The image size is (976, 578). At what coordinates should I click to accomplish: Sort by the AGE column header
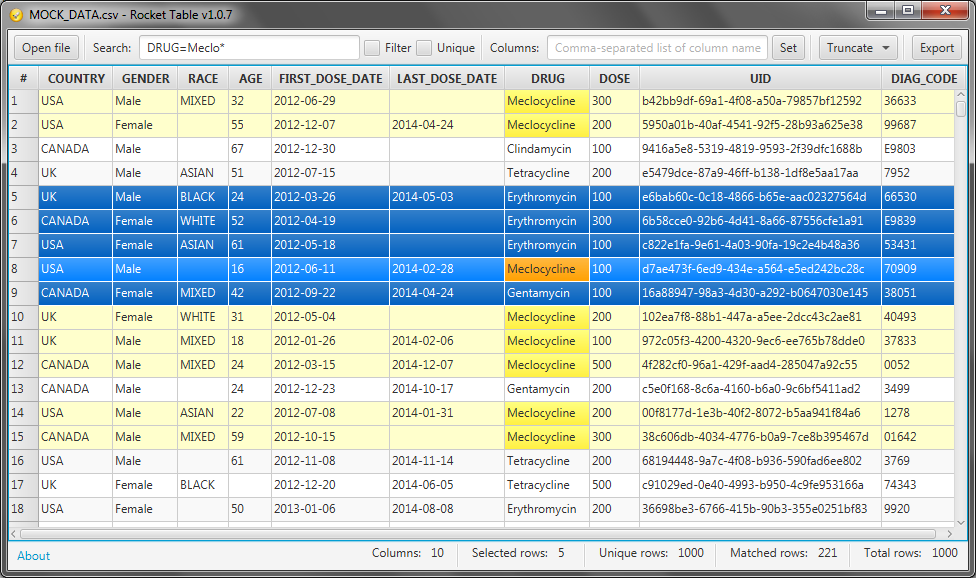pyautogui.click(x=250, y=78)
